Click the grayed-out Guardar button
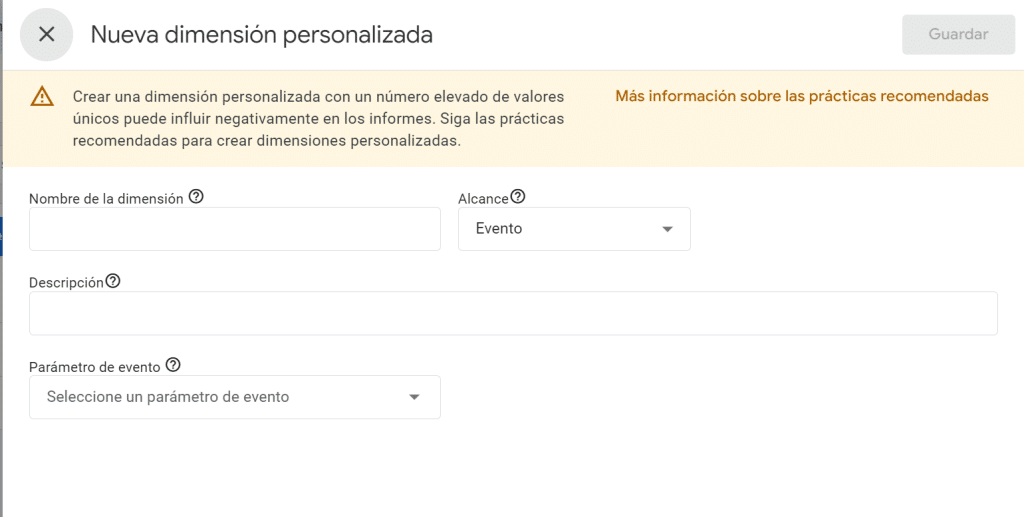 (x=958, y=35)
